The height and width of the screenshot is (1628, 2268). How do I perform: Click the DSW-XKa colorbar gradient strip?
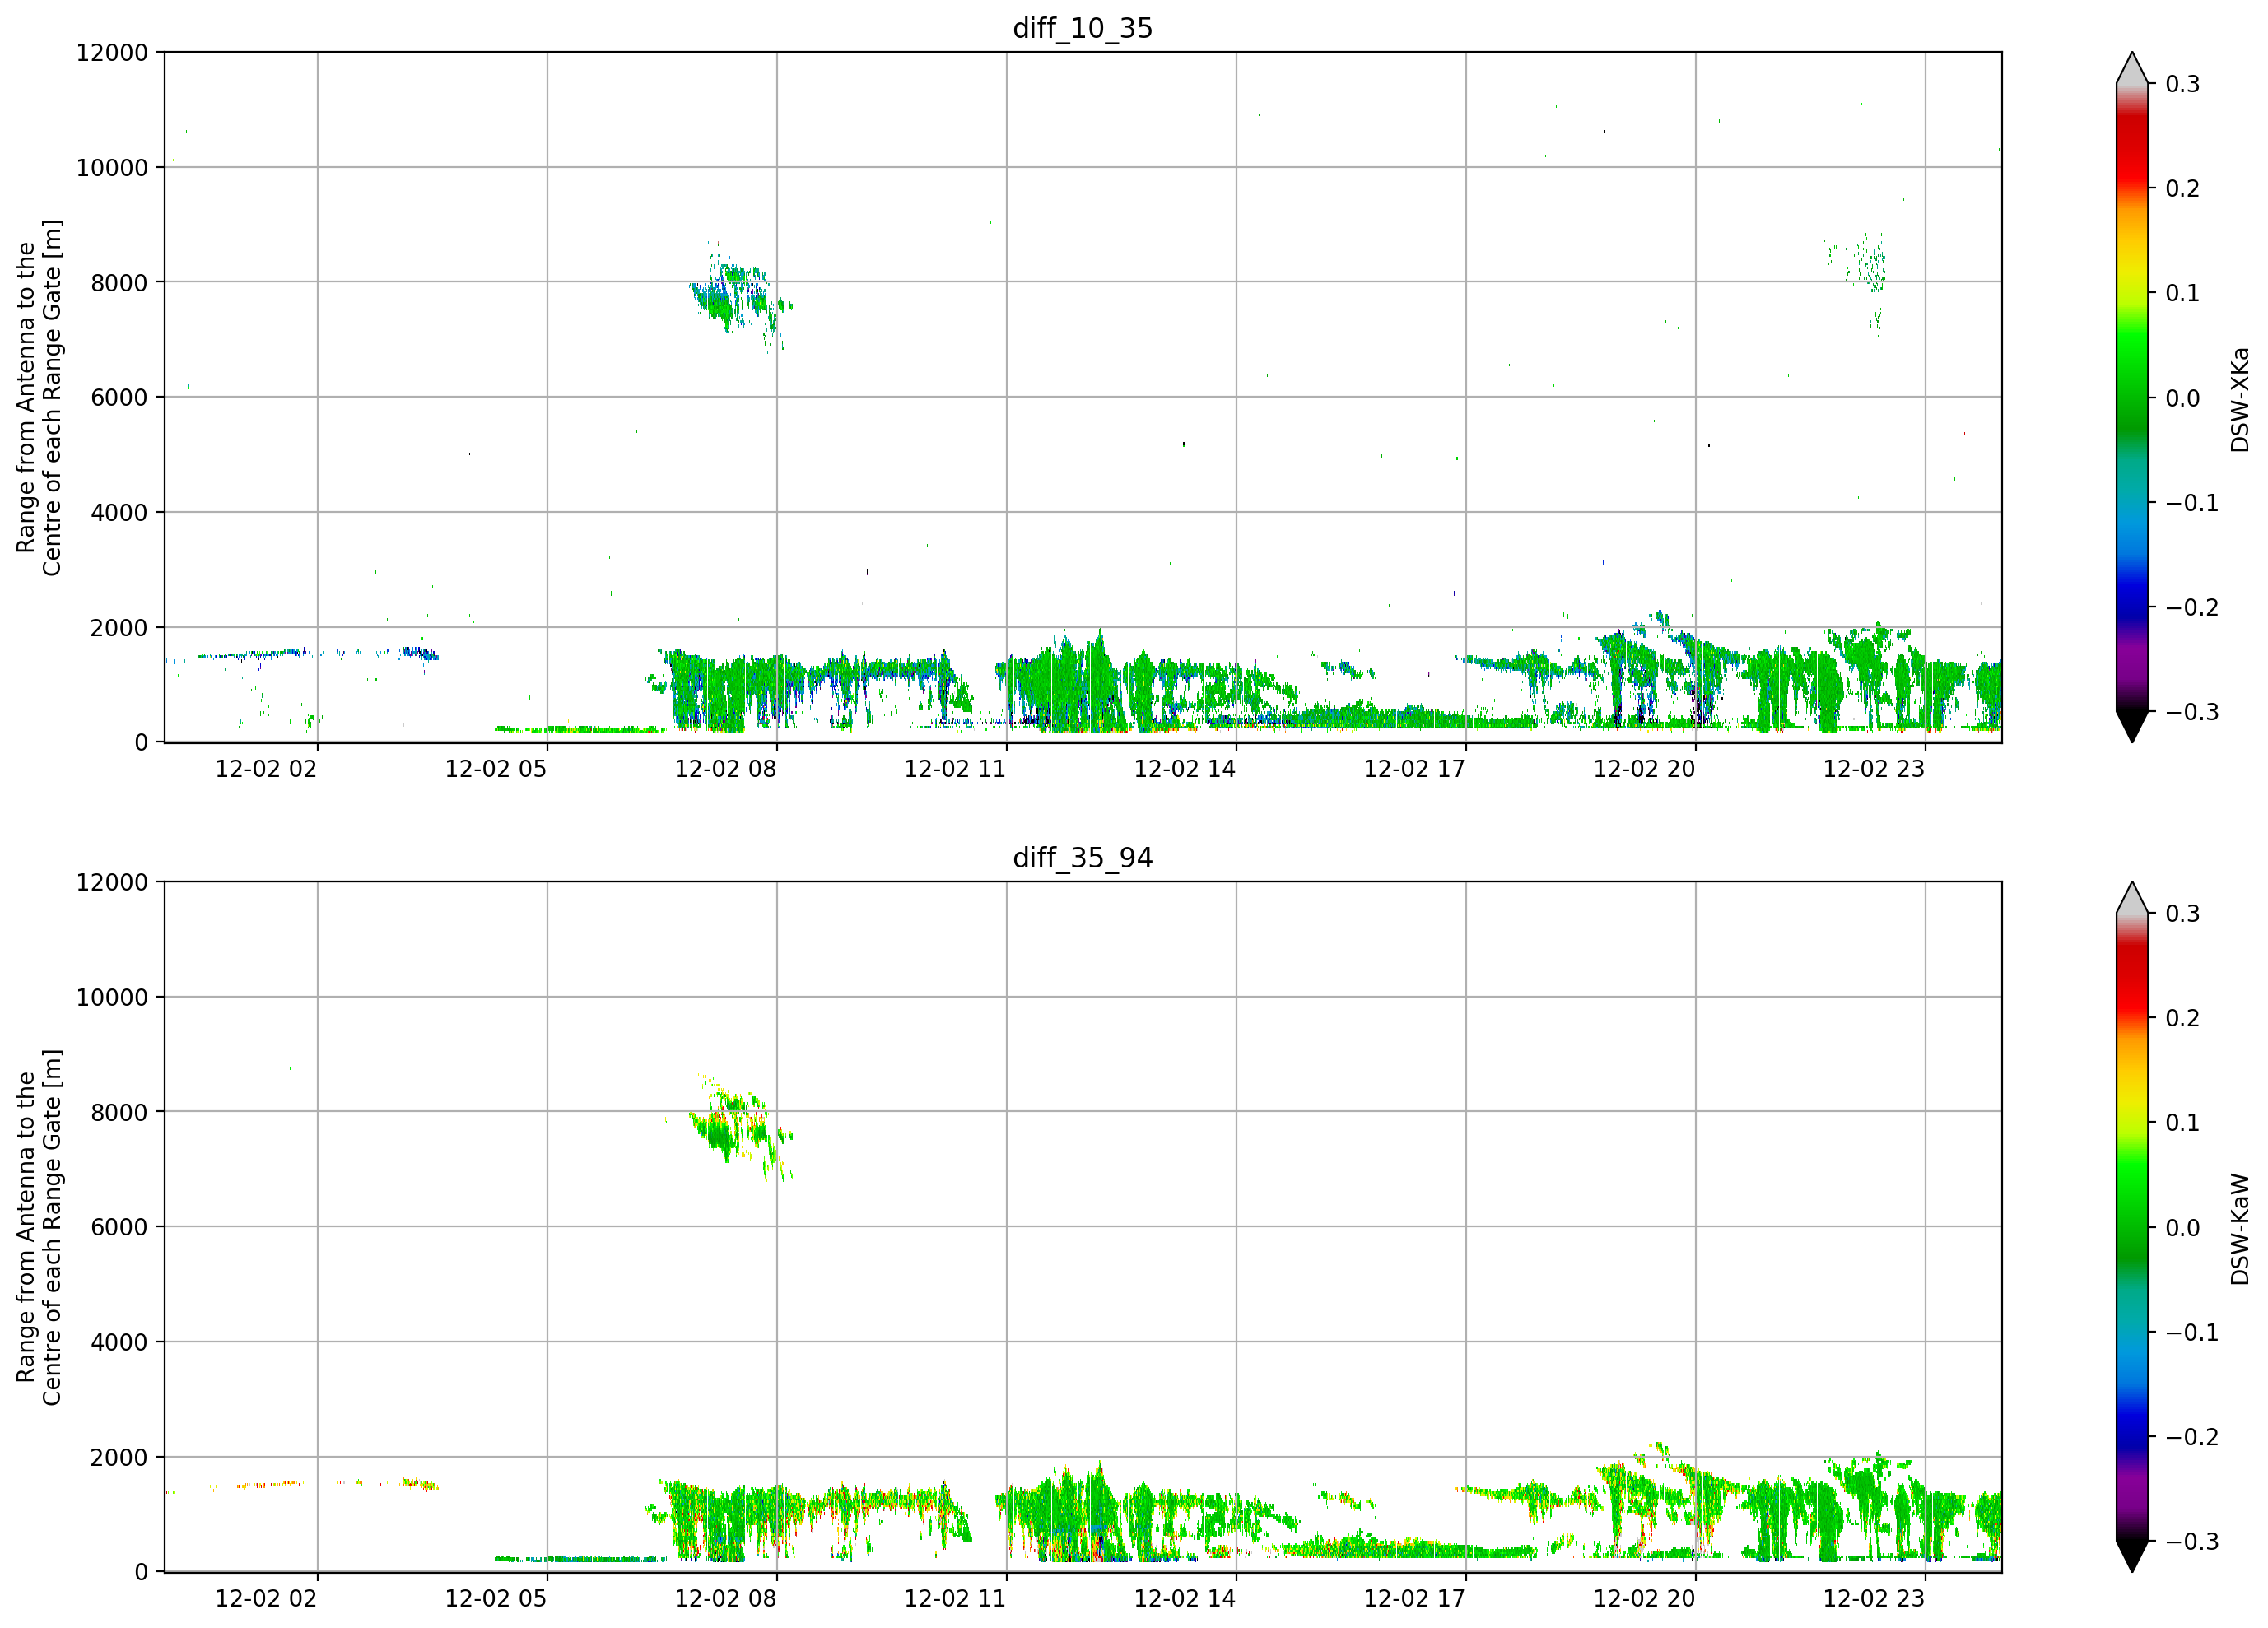pyautogui.click(x=2132, y=397)
